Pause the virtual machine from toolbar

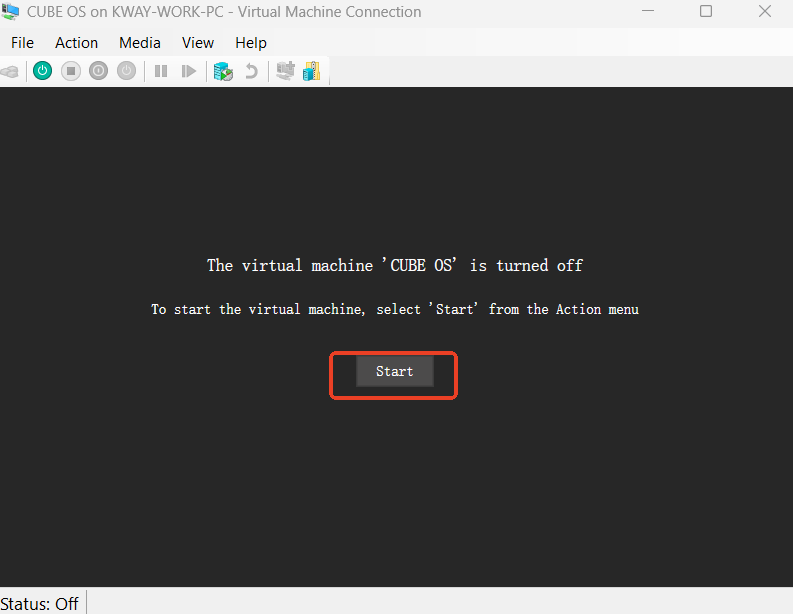[x=160, y=71]
